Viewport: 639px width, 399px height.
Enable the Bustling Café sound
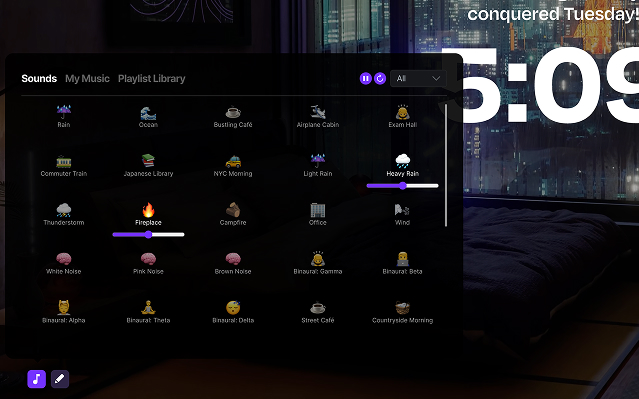tap(233, 116)
